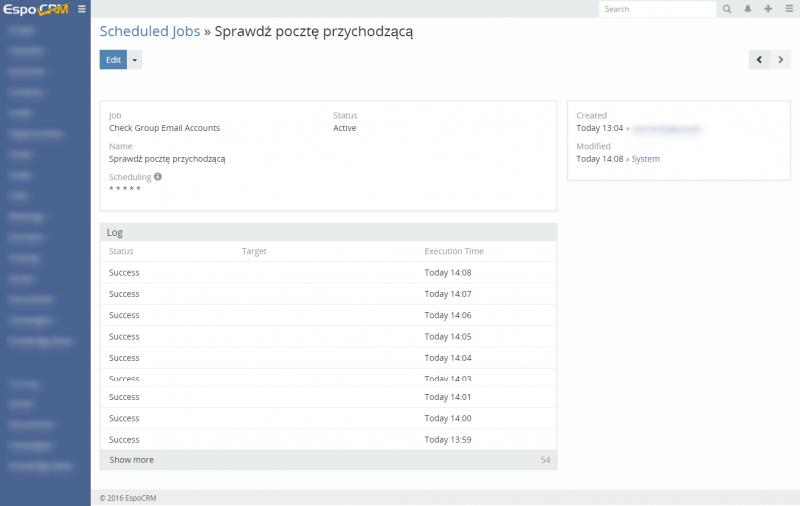Expand the dropdown next to Edit
Image resolution: width=800 pixels, height=506 pixels.
(x=135, y=60)
